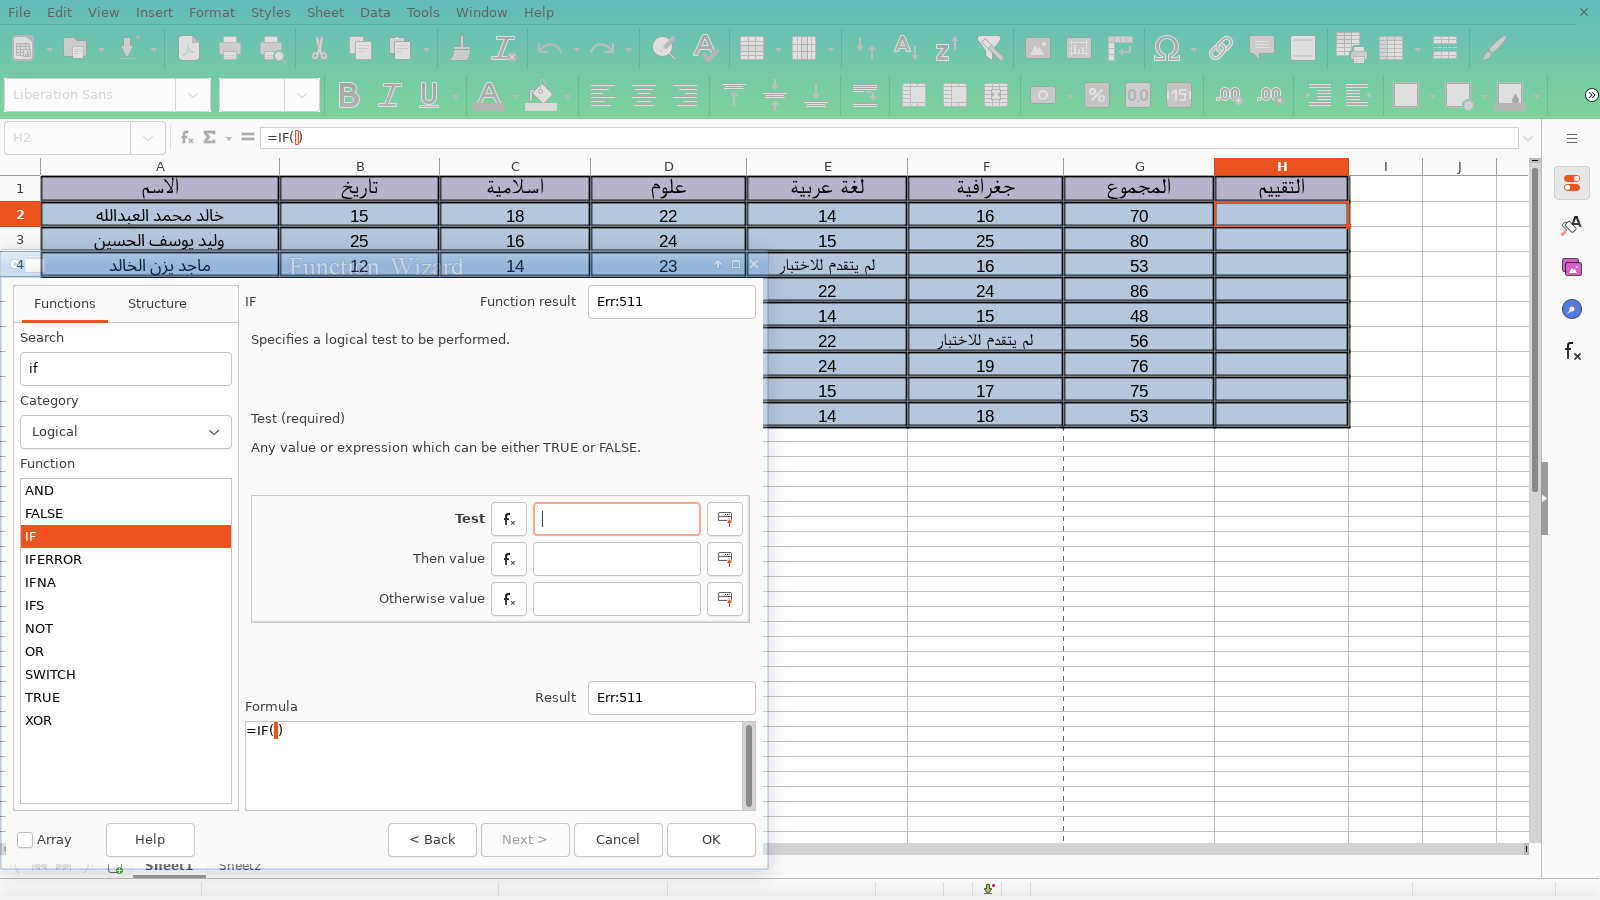Enable the Array checkbox
1600x900 pixels.
click(26, 840)
